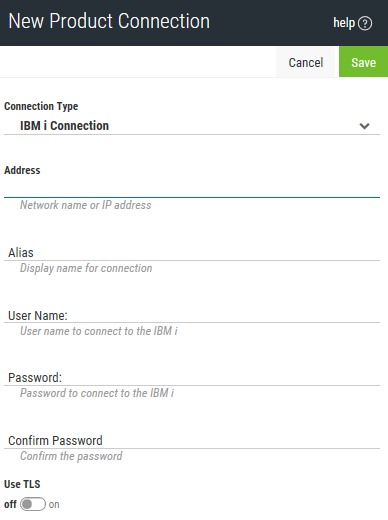Expand the Connection Type chevron arrow
This screenshot has height=520, width=388.
tap(364, 126)
